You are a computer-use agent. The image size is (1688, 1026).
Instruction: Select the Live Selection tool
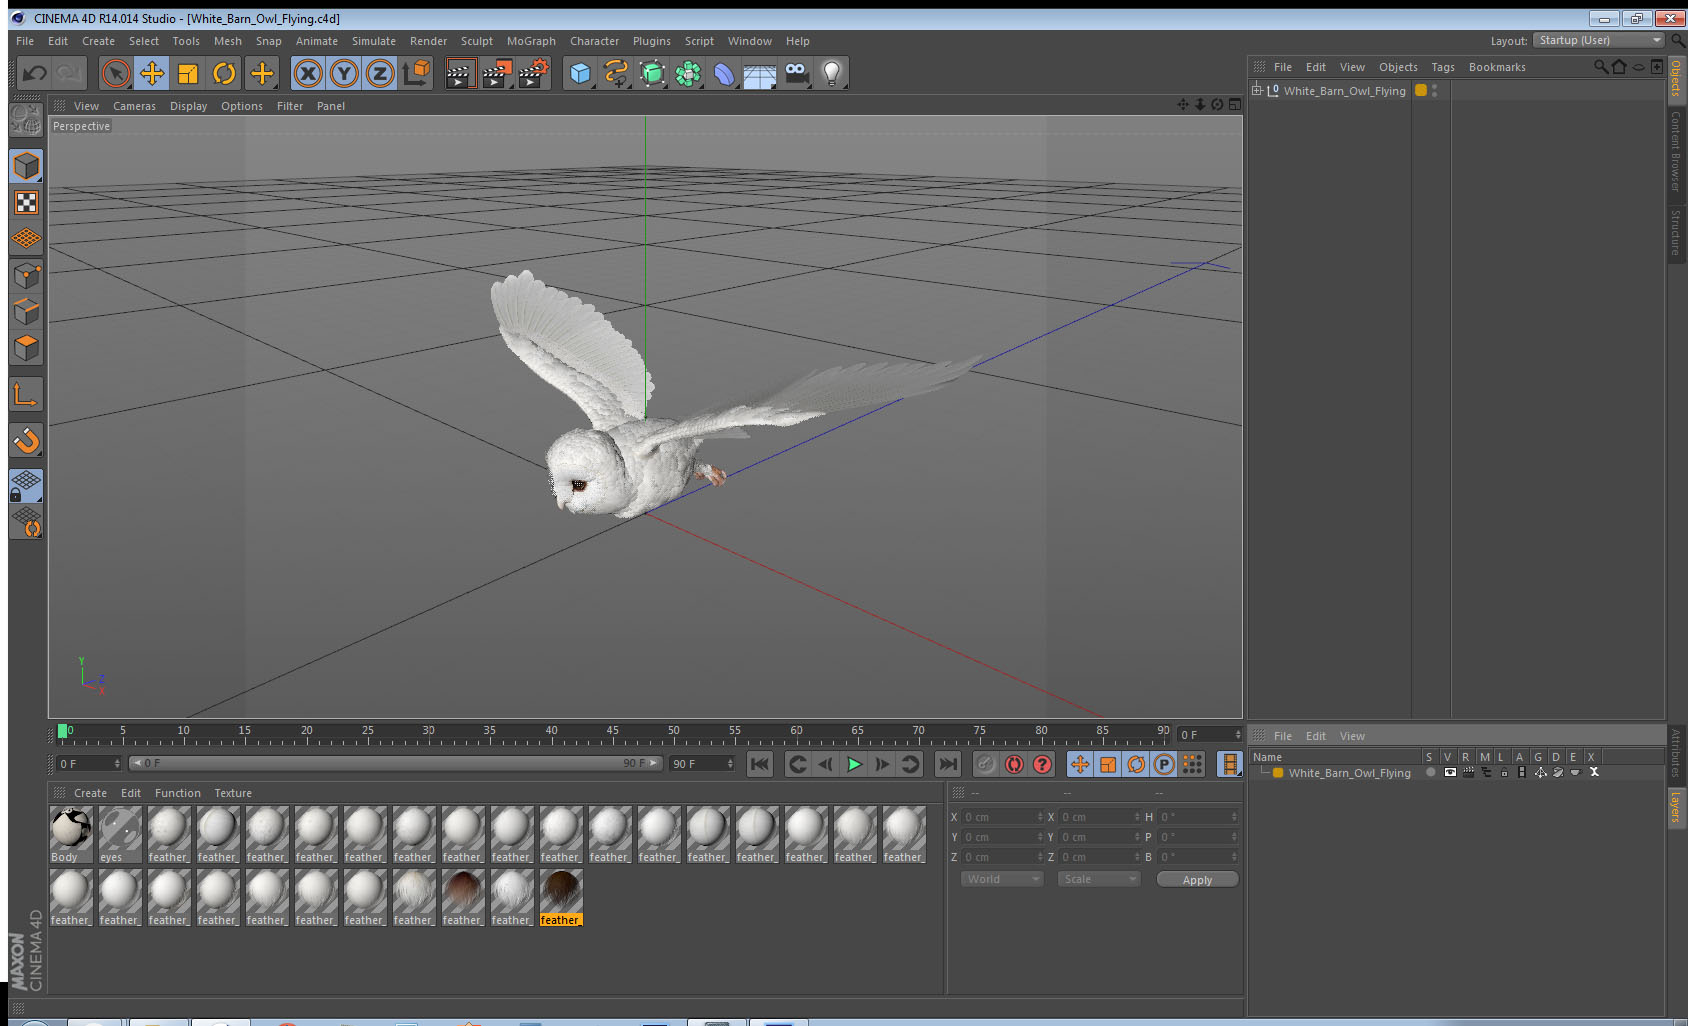(116, 73)
